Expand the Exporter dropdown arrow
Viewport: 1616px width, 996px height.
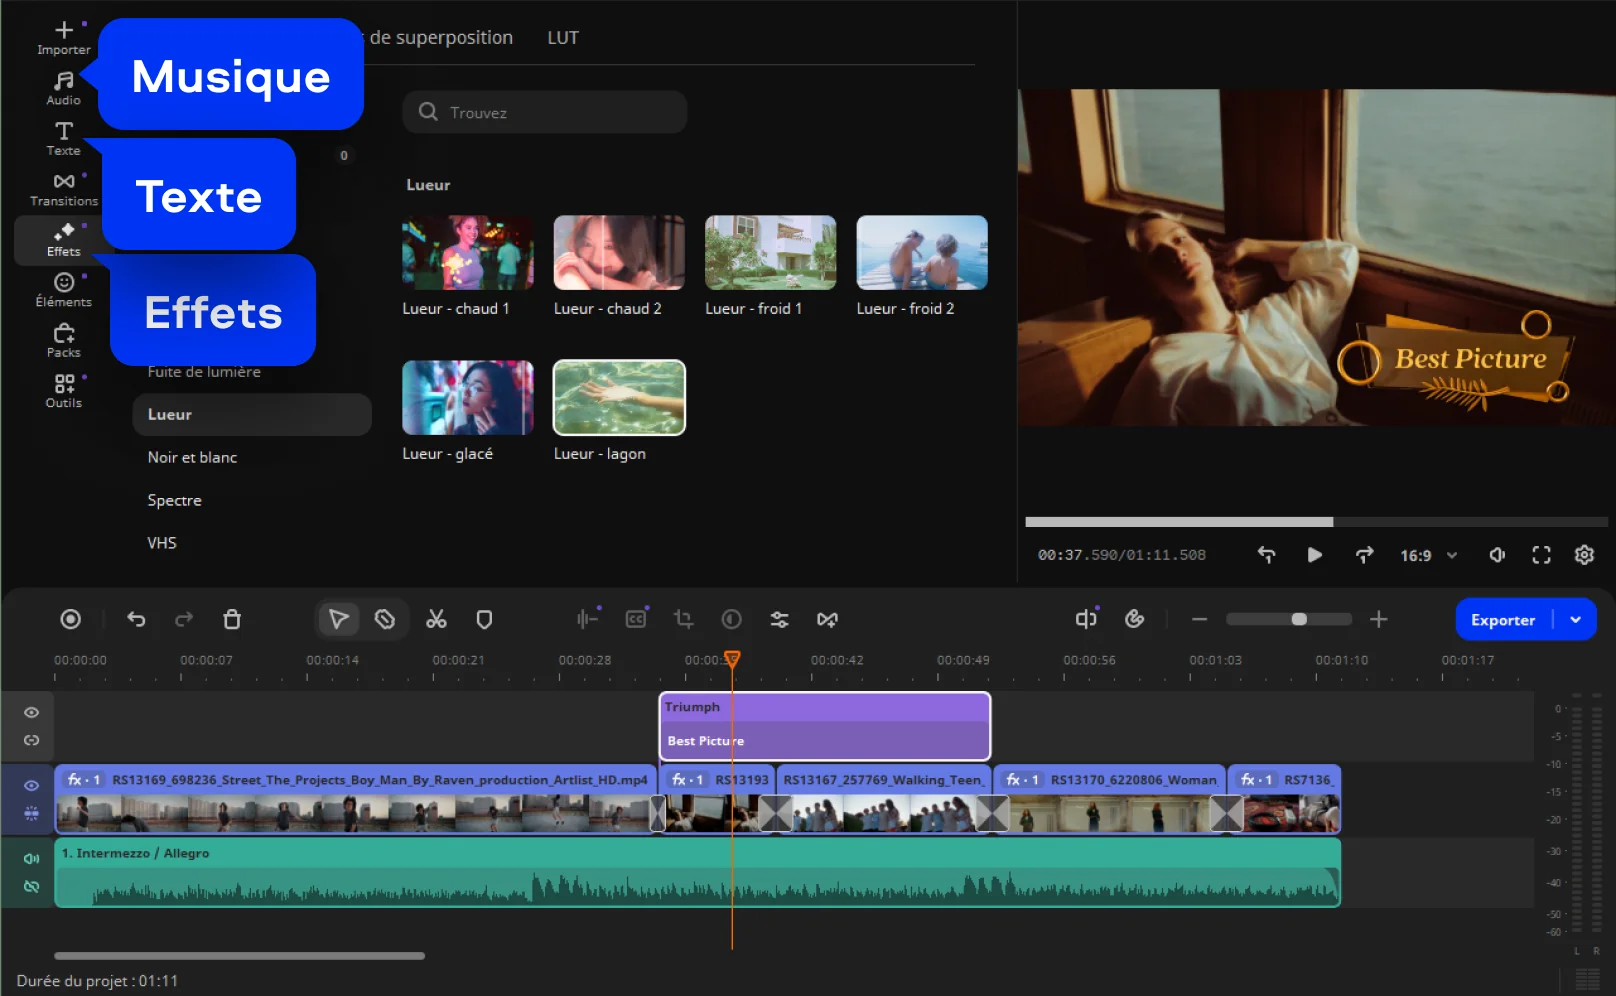(x=1576, y=620)
